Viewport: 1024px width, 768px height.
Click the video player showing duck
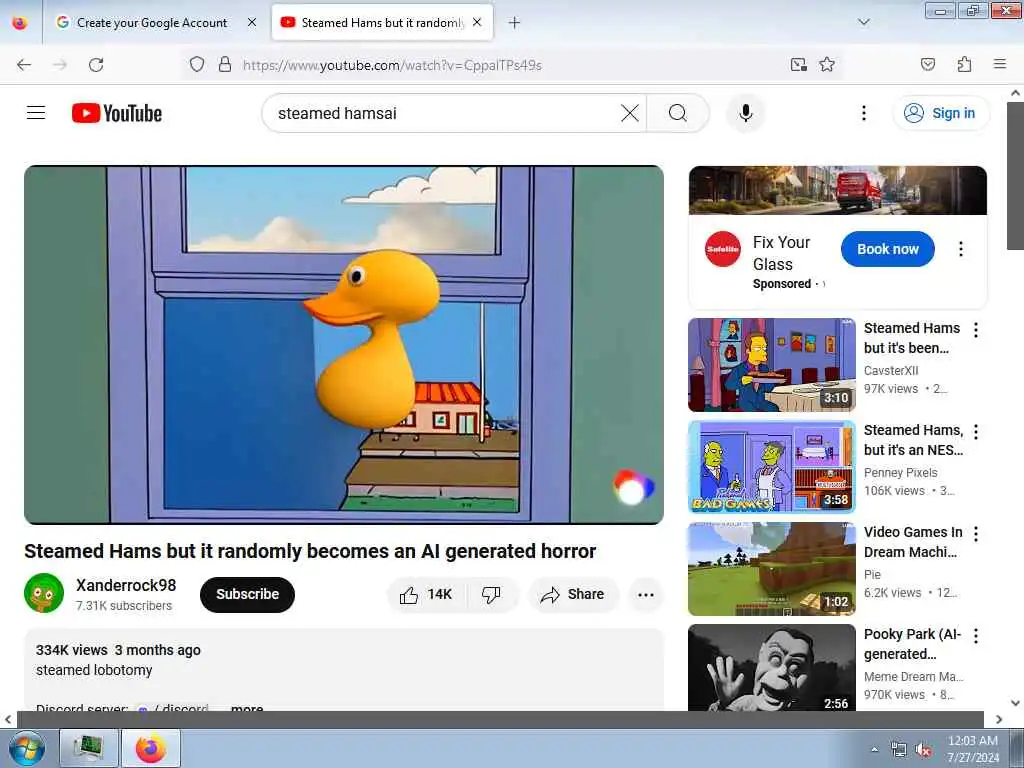(344, 344)
